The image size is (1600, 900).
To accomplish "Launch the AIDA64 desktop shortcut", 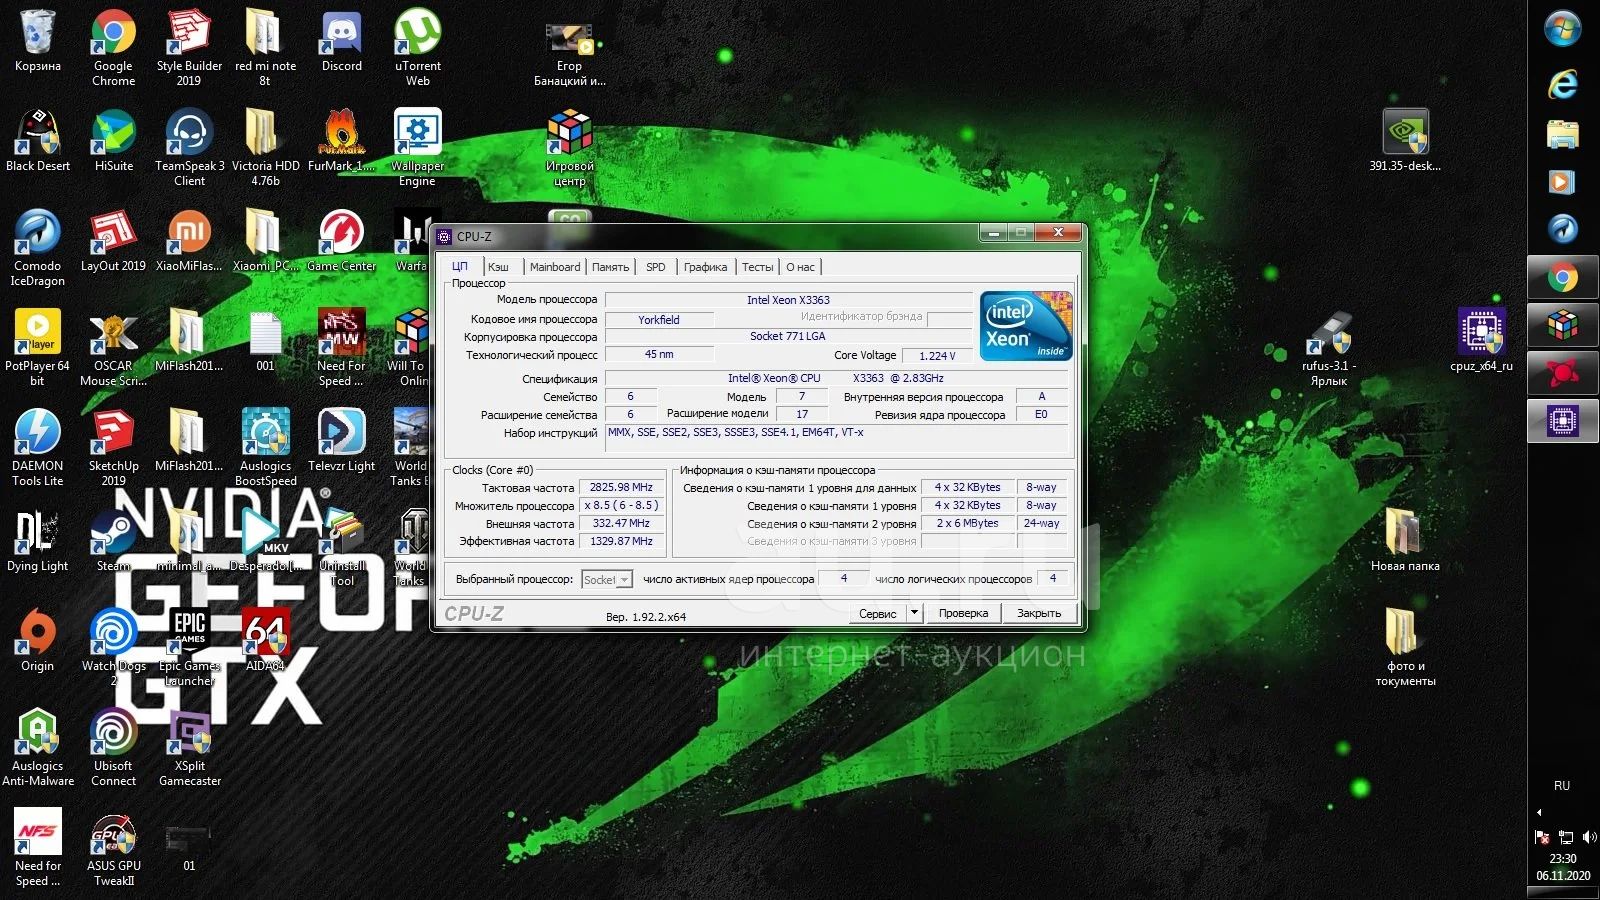I will pyautogui.click(x=265, y=633).
